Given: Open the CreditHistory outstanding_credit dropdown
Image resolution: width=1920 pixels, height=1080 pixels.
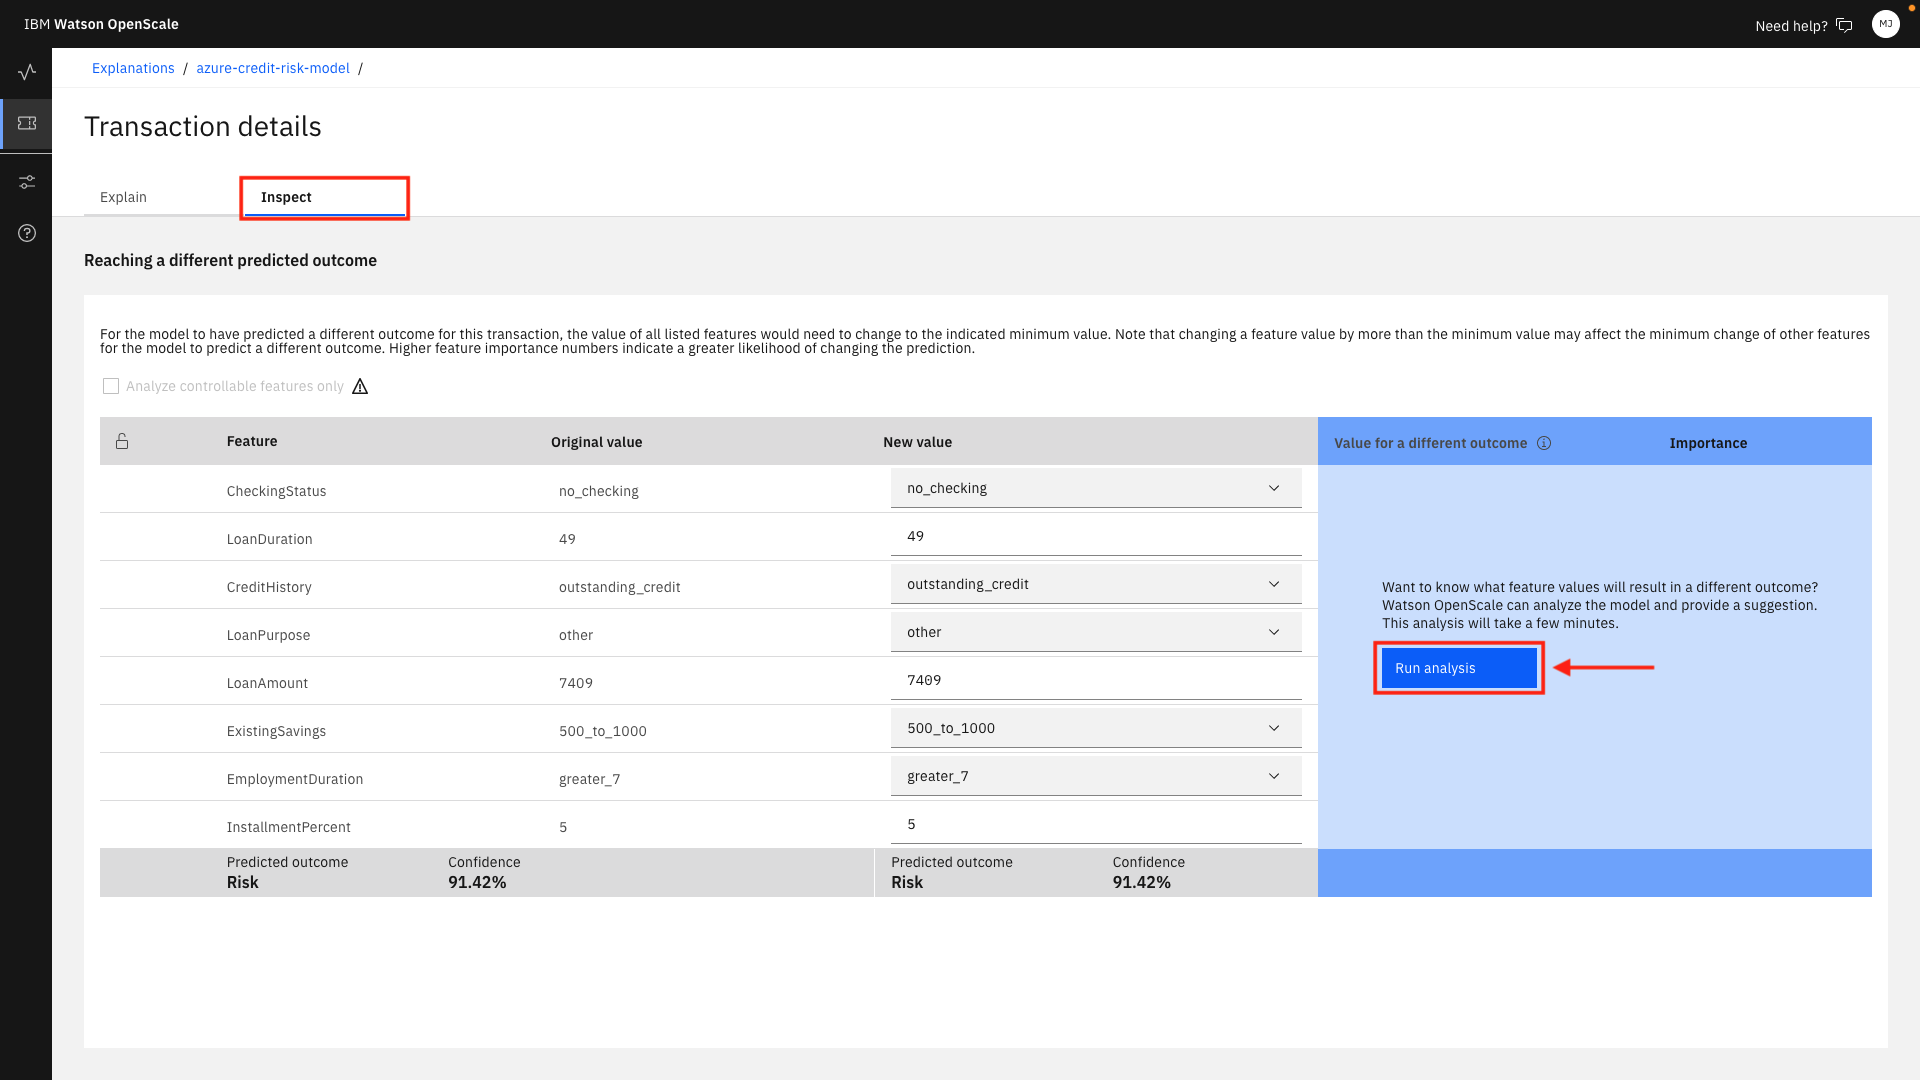Looking at the screenshot, I should pyautogui.click(x=1095, y=584).
